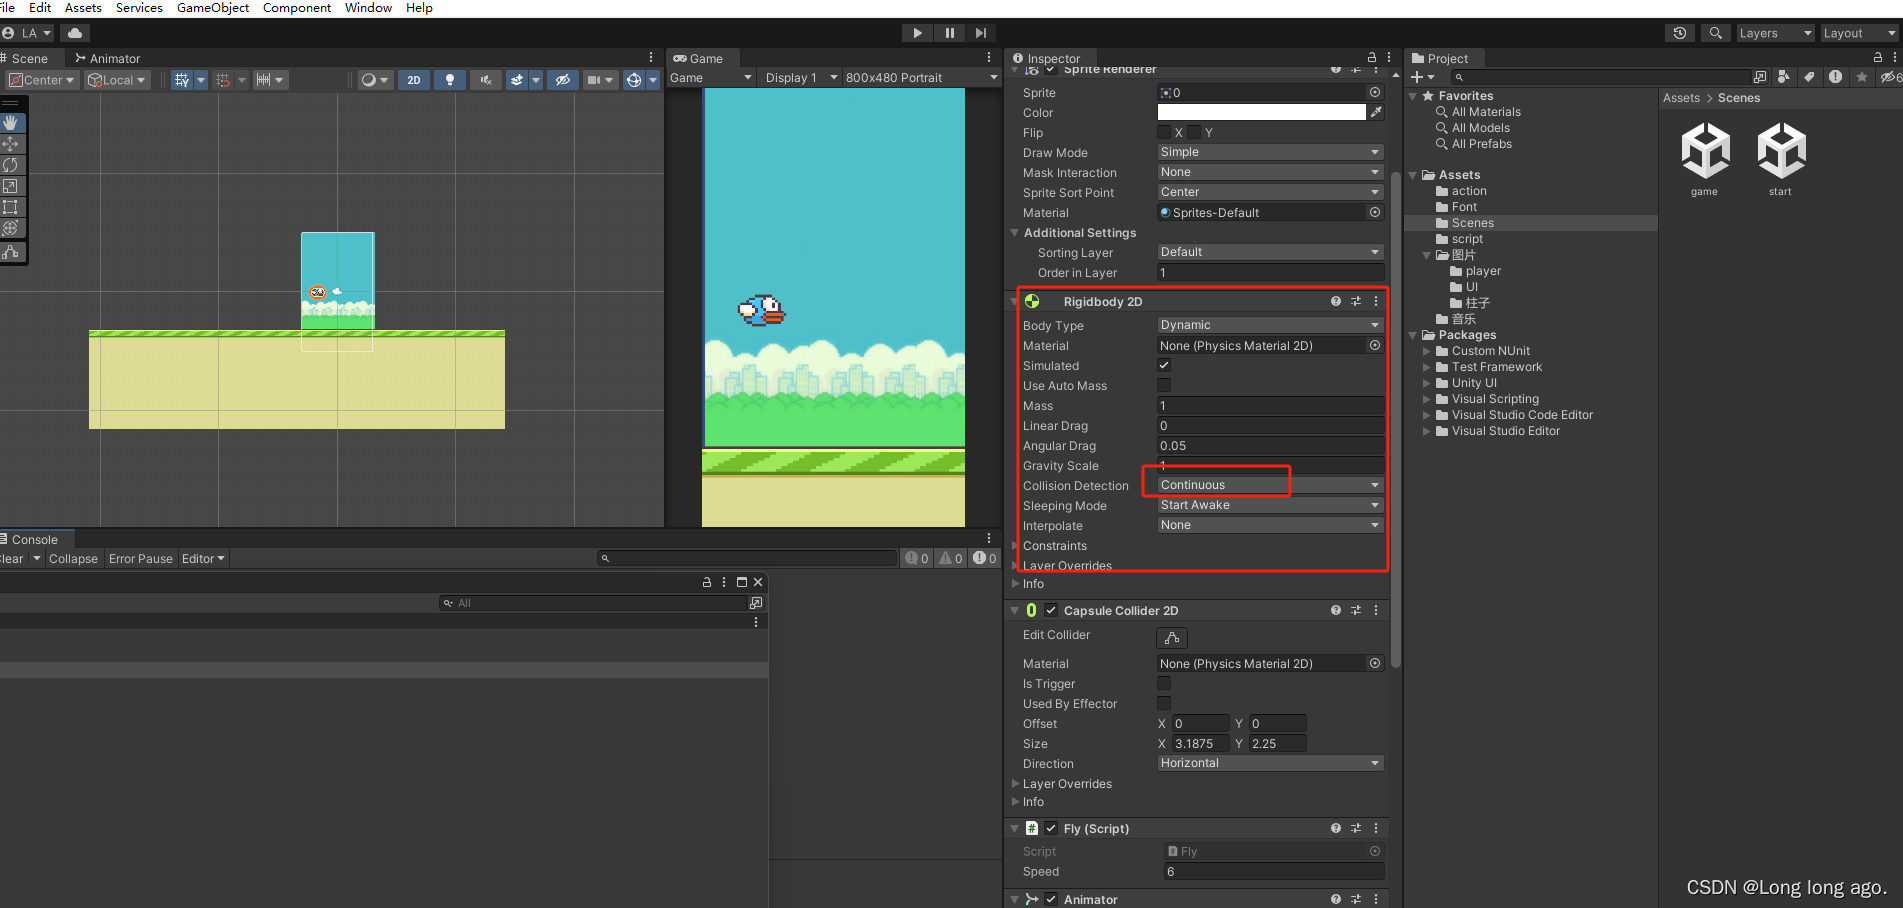Open the game scene asset thumbnail
Viewport: 1903px width, 908px height.
click(1705, 151)
